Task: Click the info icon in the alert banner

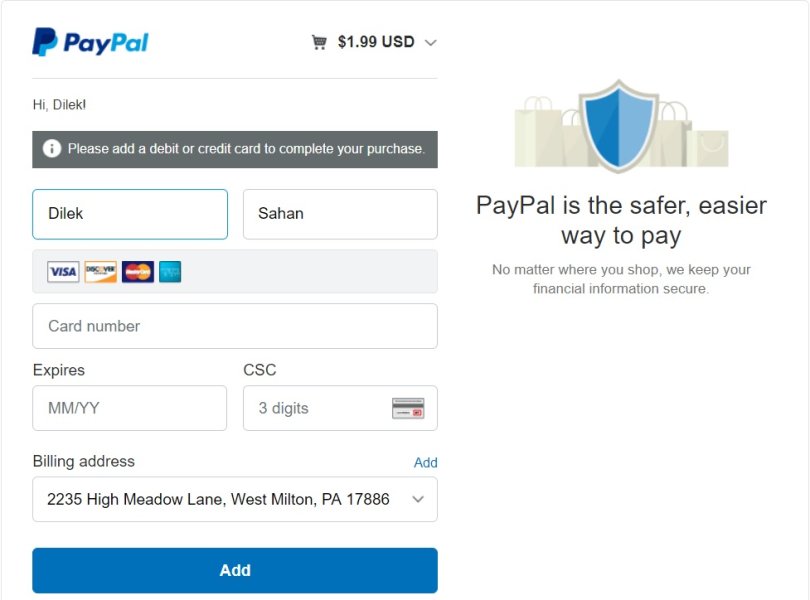Action: point(52,149)
